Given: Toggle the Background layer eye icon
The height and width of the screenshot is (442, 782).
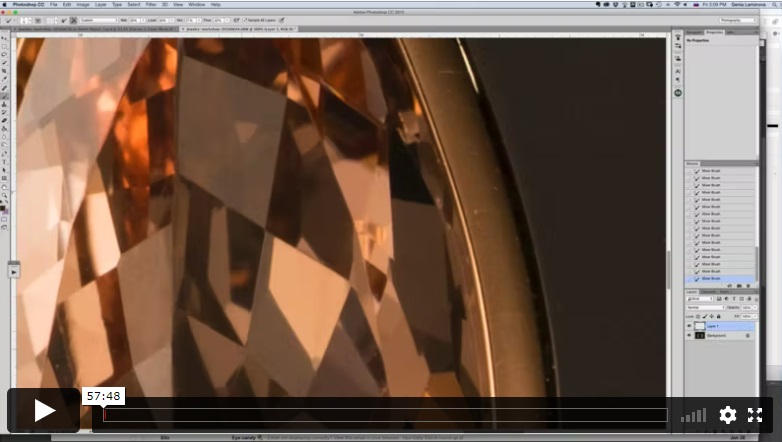Looking at the screenshot, I should [689, 336].
